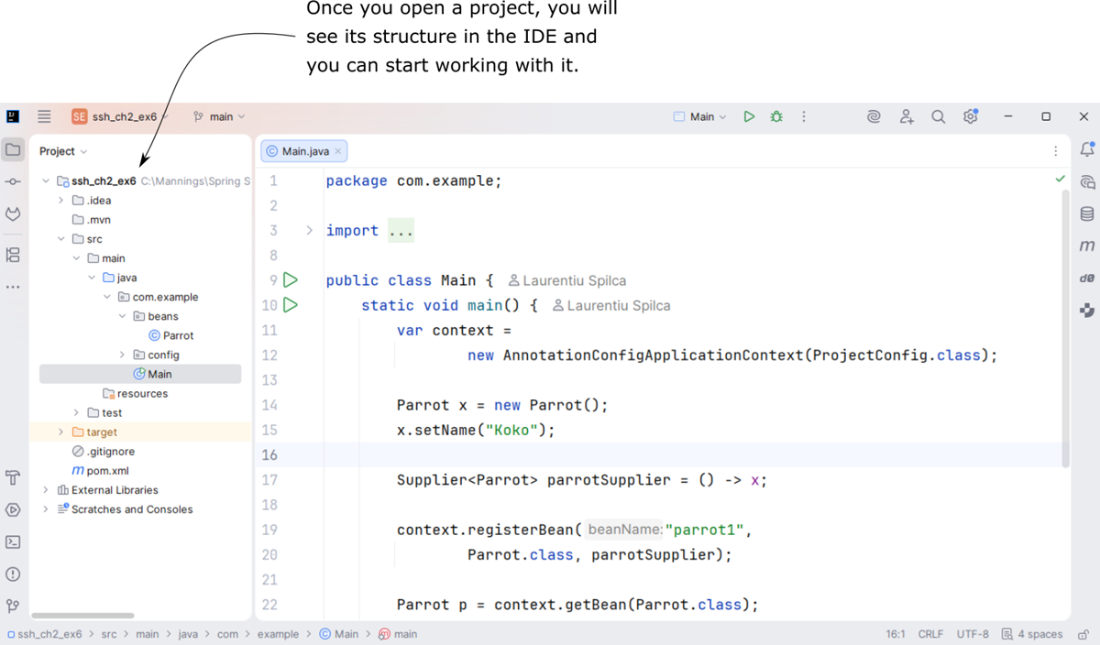This screenshot has width=1100, height=645.
Task: Open the AI Assistant swirl icon in title bar
Action: click(x=873, y=117)
